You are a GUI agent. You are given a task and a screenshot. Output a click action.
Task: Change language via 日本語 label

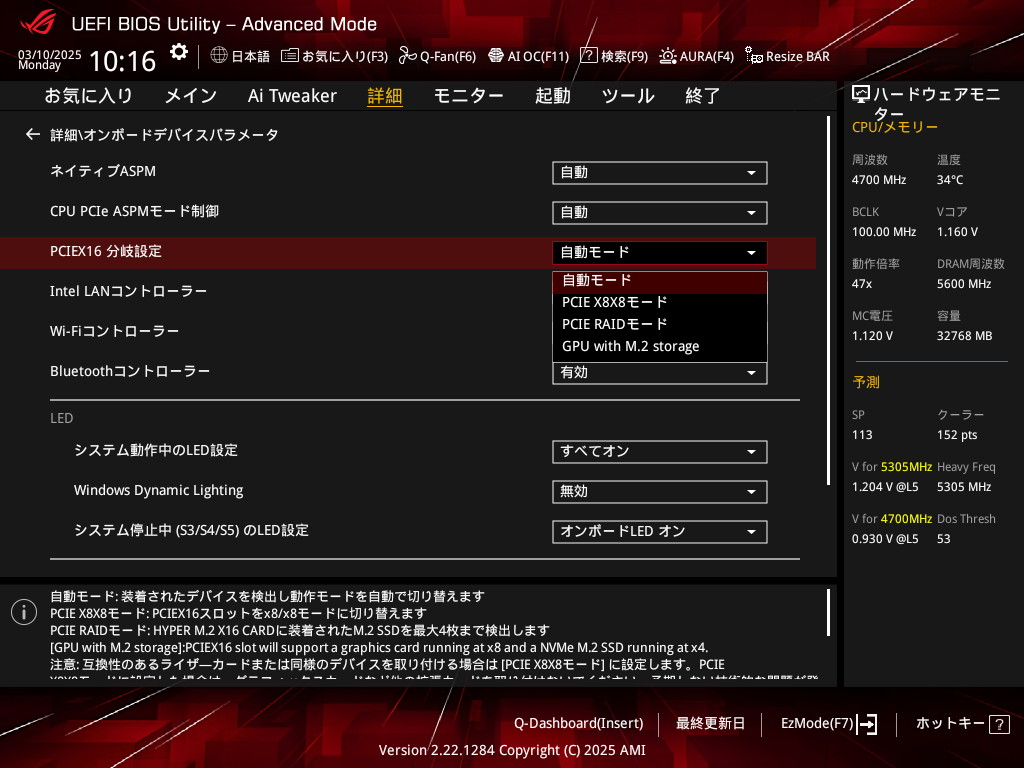(251, 57)
